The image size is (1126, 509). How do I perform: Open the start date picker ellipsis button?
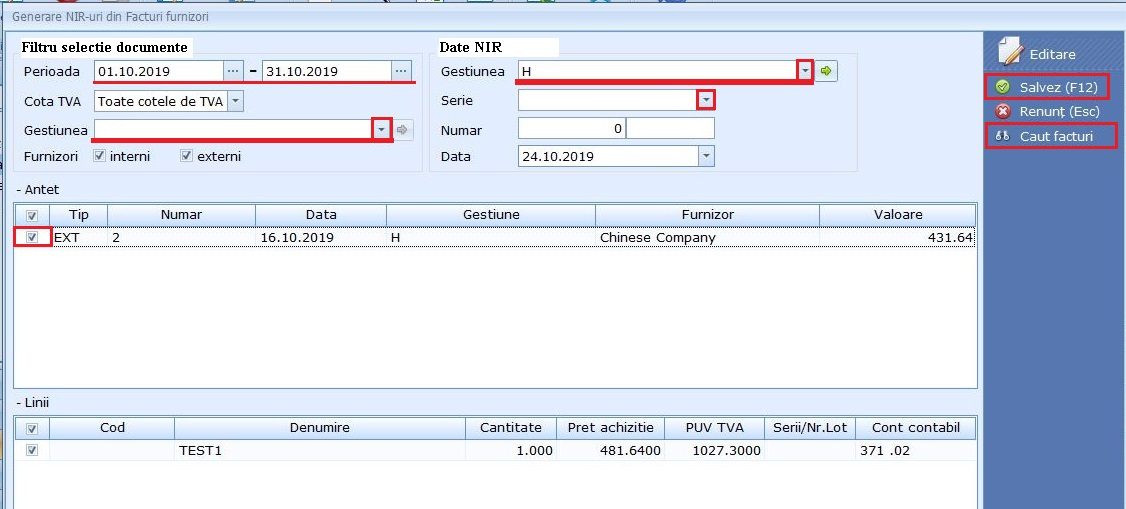point(234,71)
